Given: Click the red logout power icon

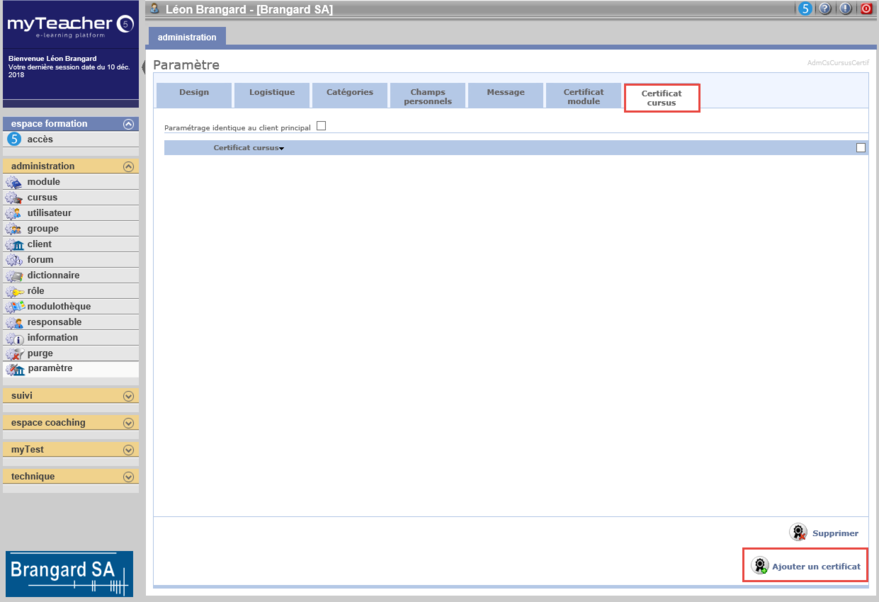Looking at the screenshot, I should coord(866,9).
